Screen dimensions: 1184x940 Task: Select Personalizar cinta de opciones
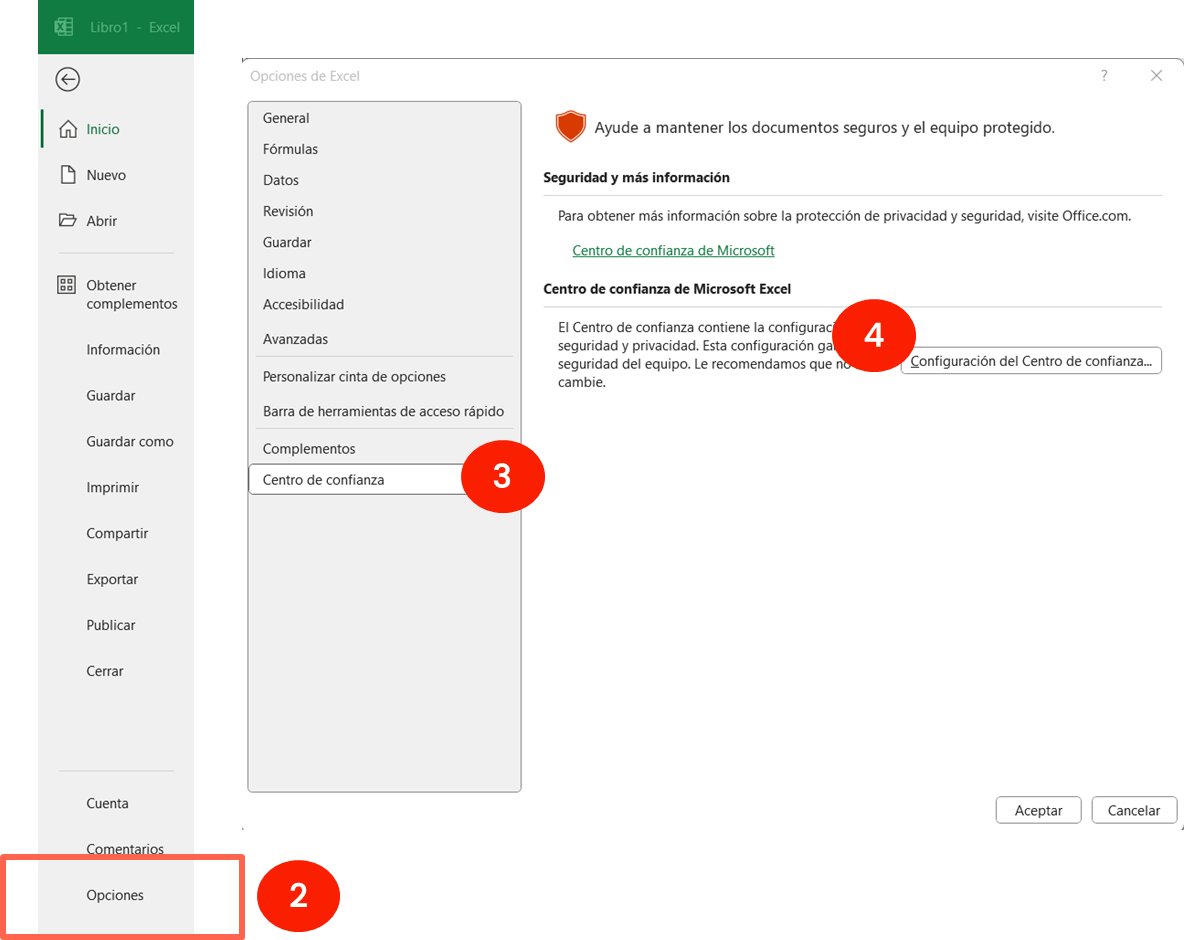(x=384, y=377)
